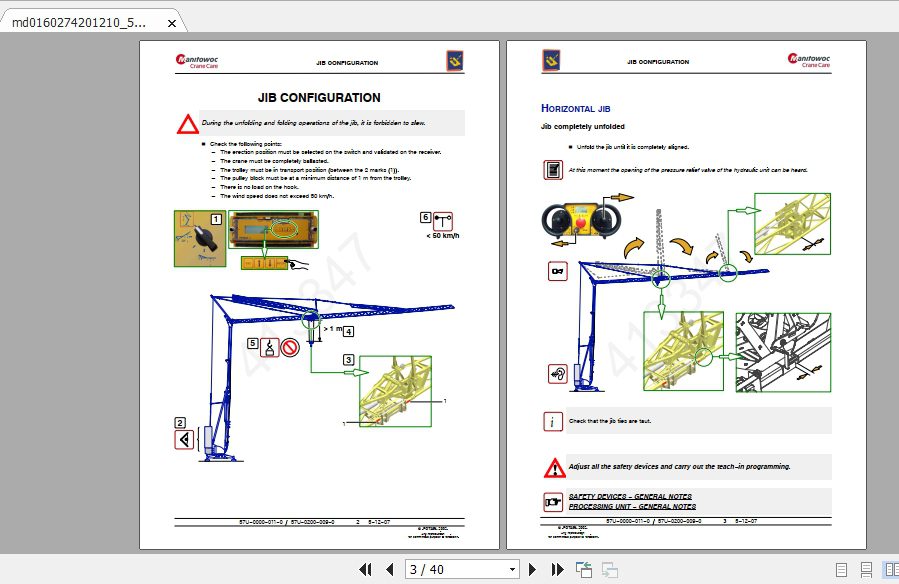Screen dimensions: 899x584
Task: Click the previous view navigation icon
Action: (584, 568)
